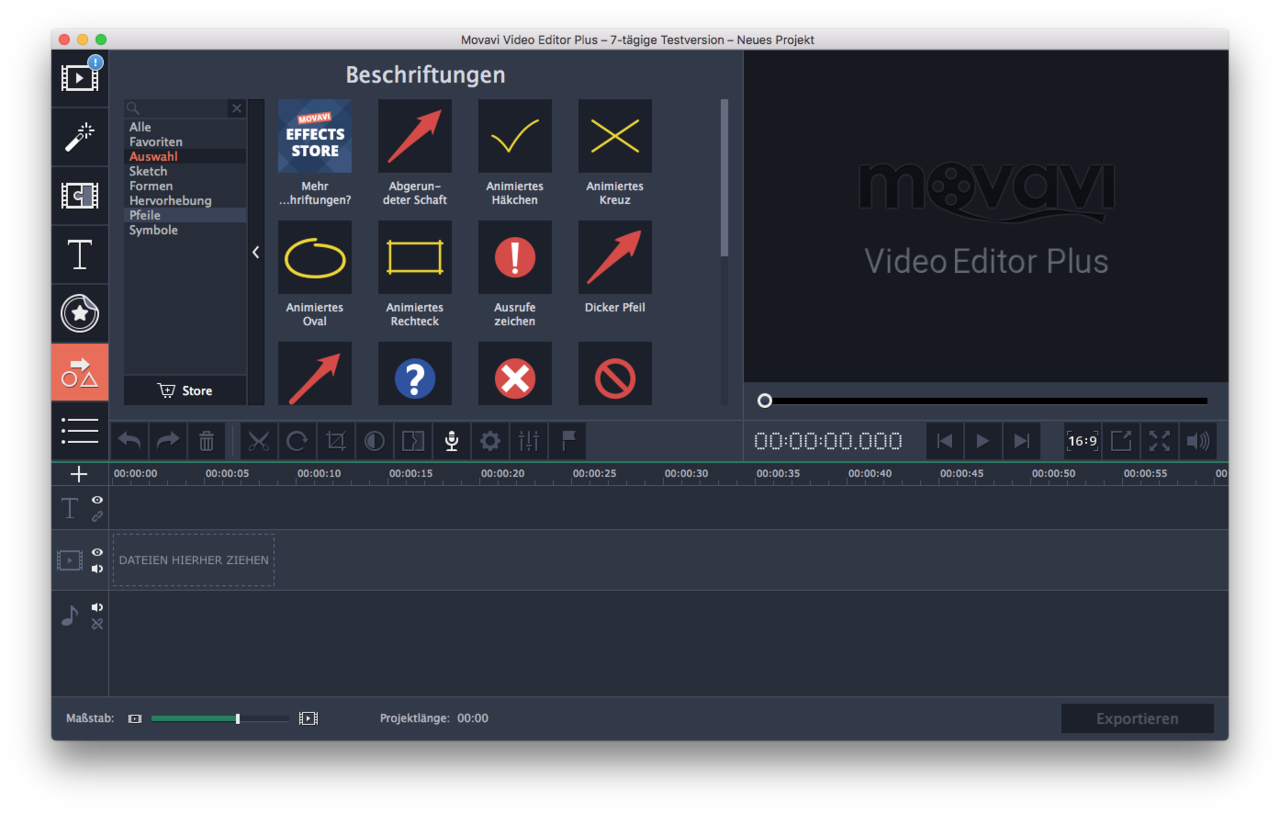Click the 00:00:30 timeline ruler mark
Image resolution: width=1280 pixels, height=814 pixels.
click(x=686, y=473)
